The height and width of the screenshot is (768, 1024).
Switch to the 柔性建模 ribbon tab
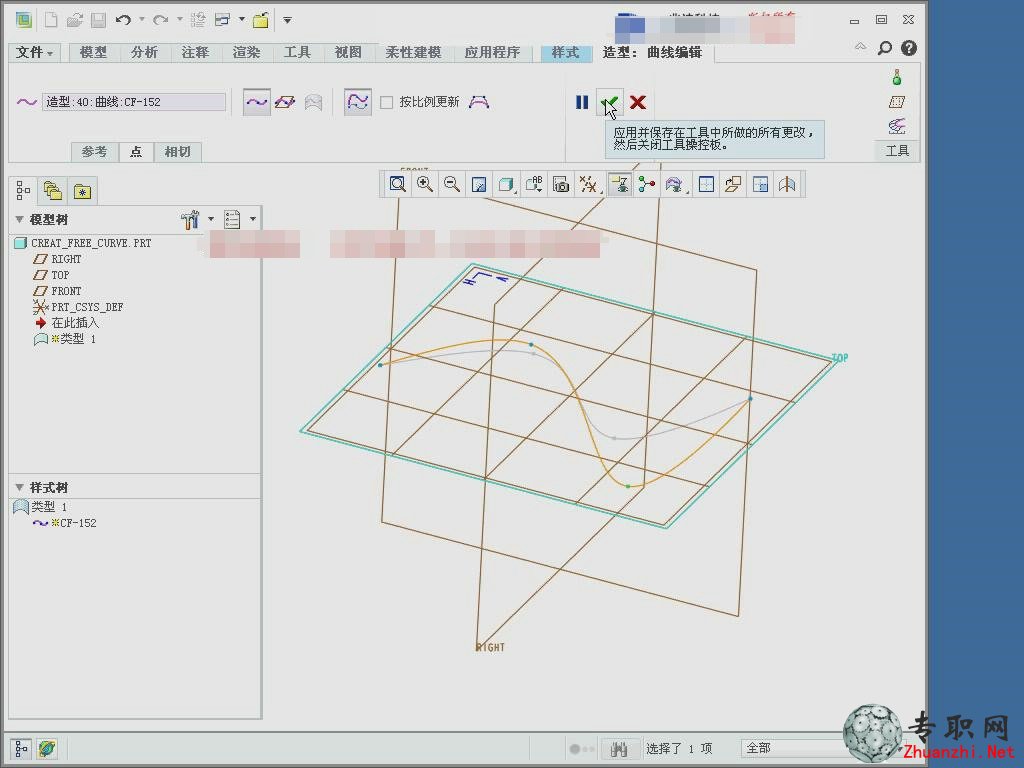(x=413, y=52)
